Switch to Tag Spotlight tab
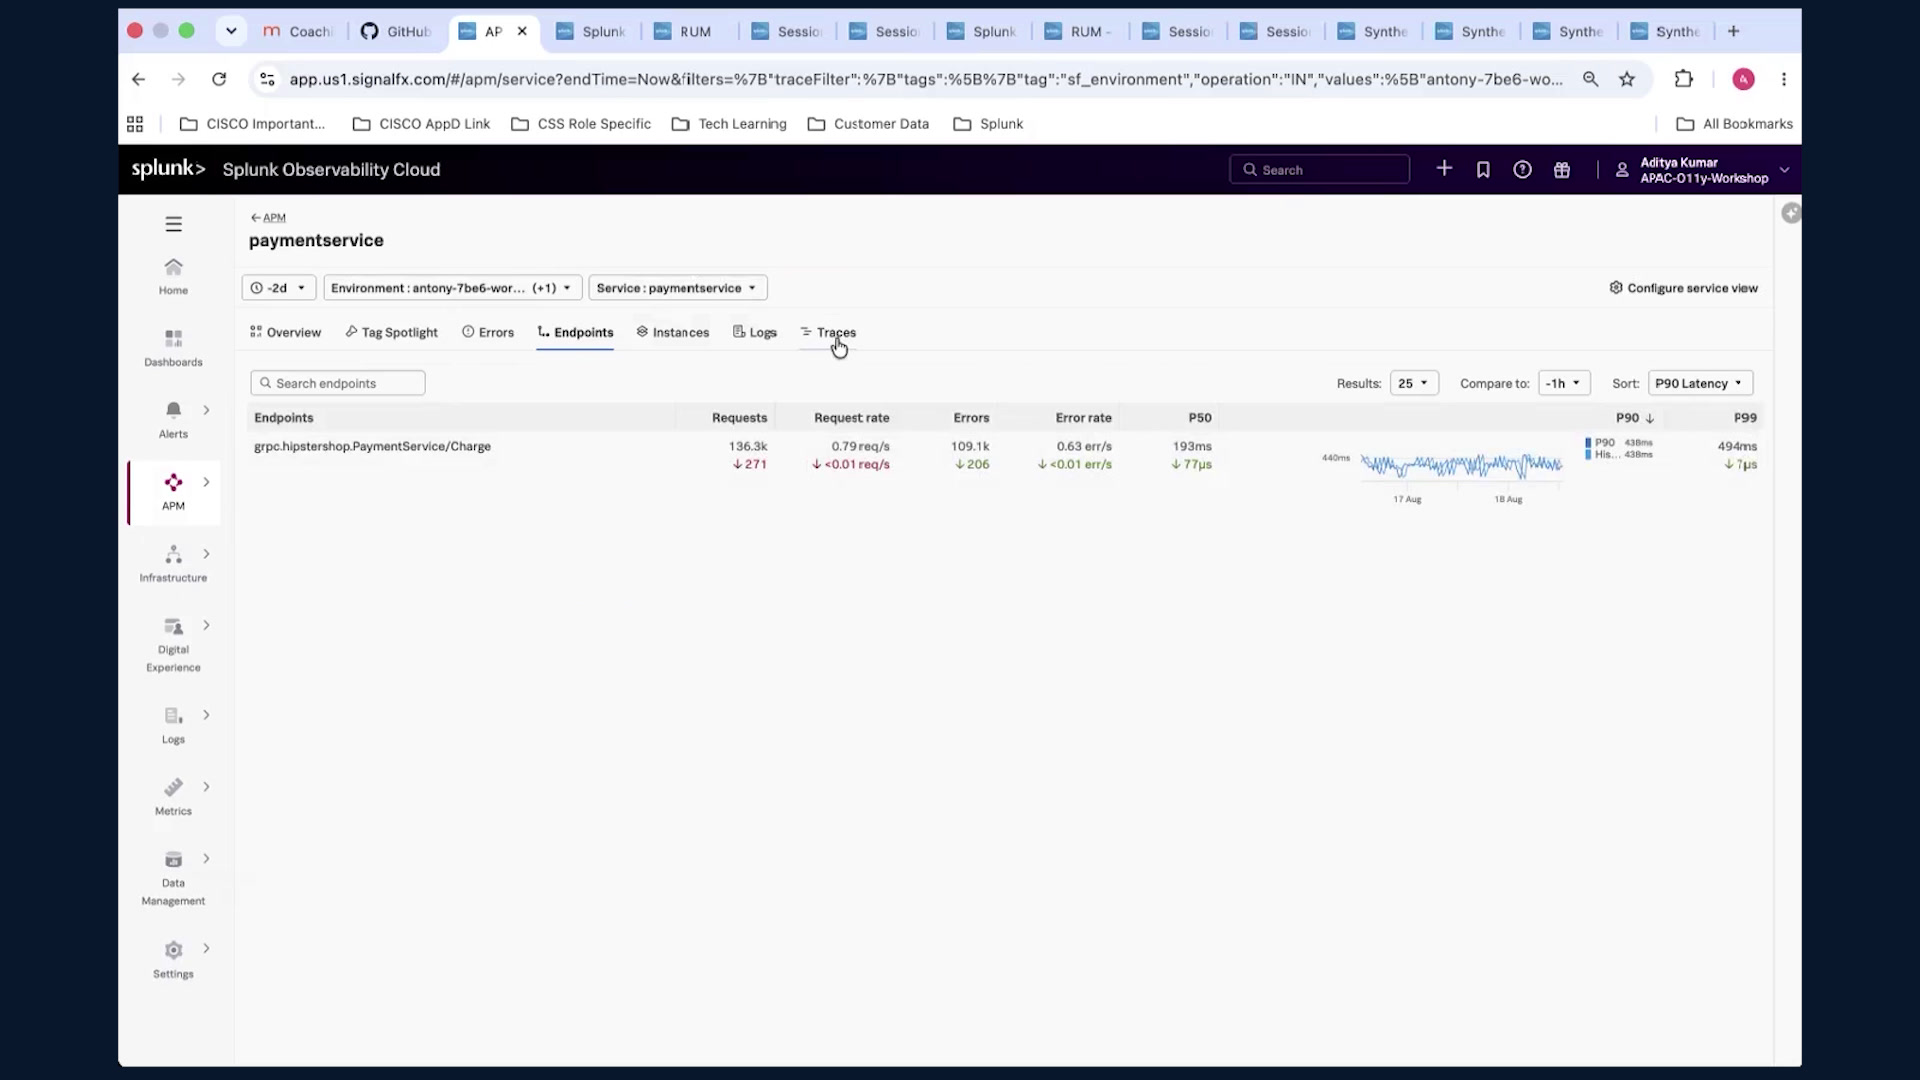The image size is (1920, 1080). (x=392, y=332)
